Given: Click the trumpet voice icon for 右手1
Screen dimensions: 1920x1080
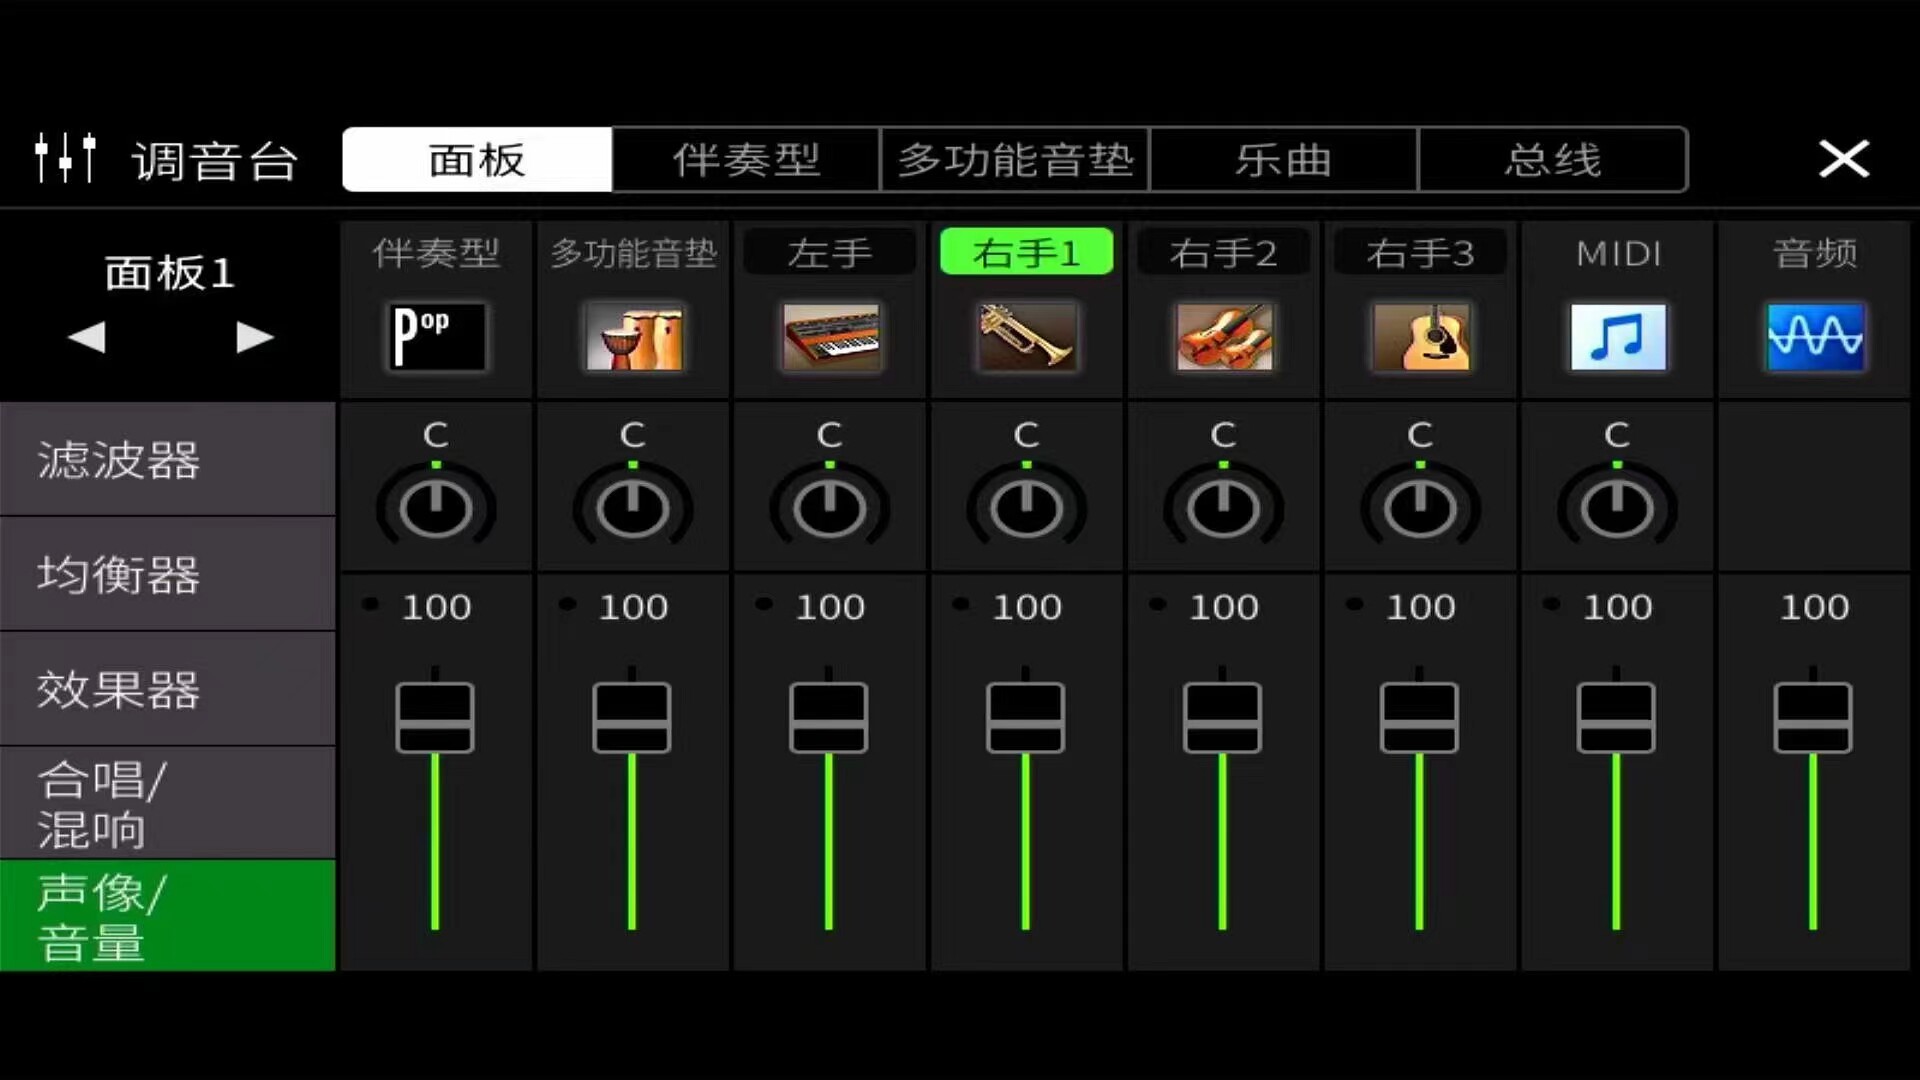Looking at the screenshot, I should [1027, 337].
